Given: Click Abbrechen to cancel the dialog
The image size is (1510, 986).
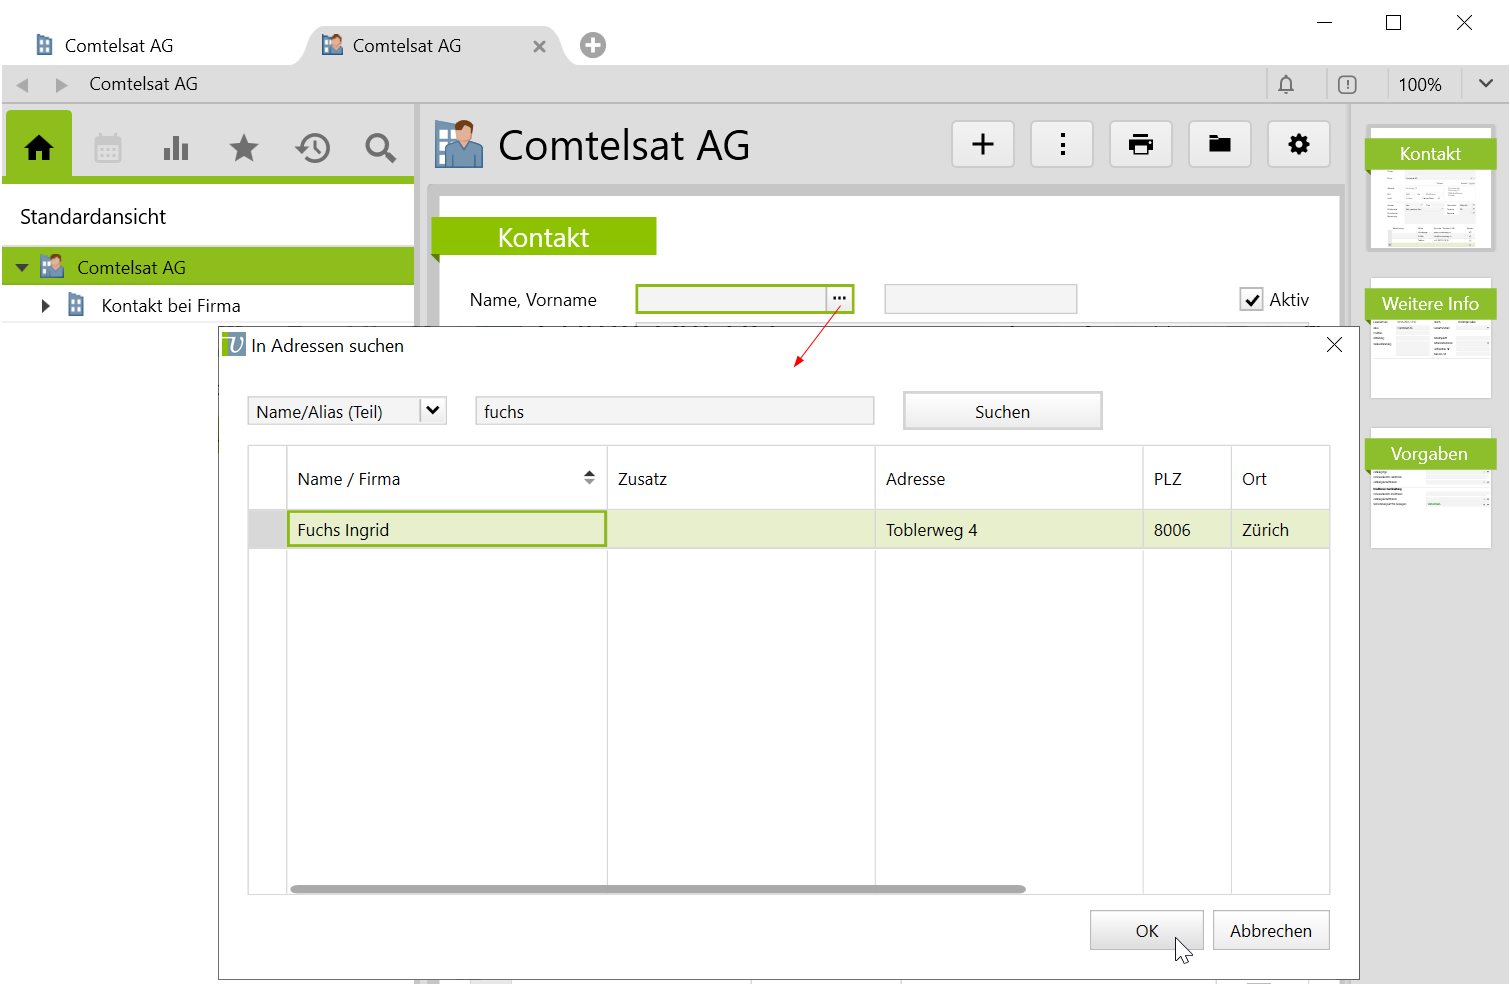Looking at the screenshot, I should [x=1270, y=931].
